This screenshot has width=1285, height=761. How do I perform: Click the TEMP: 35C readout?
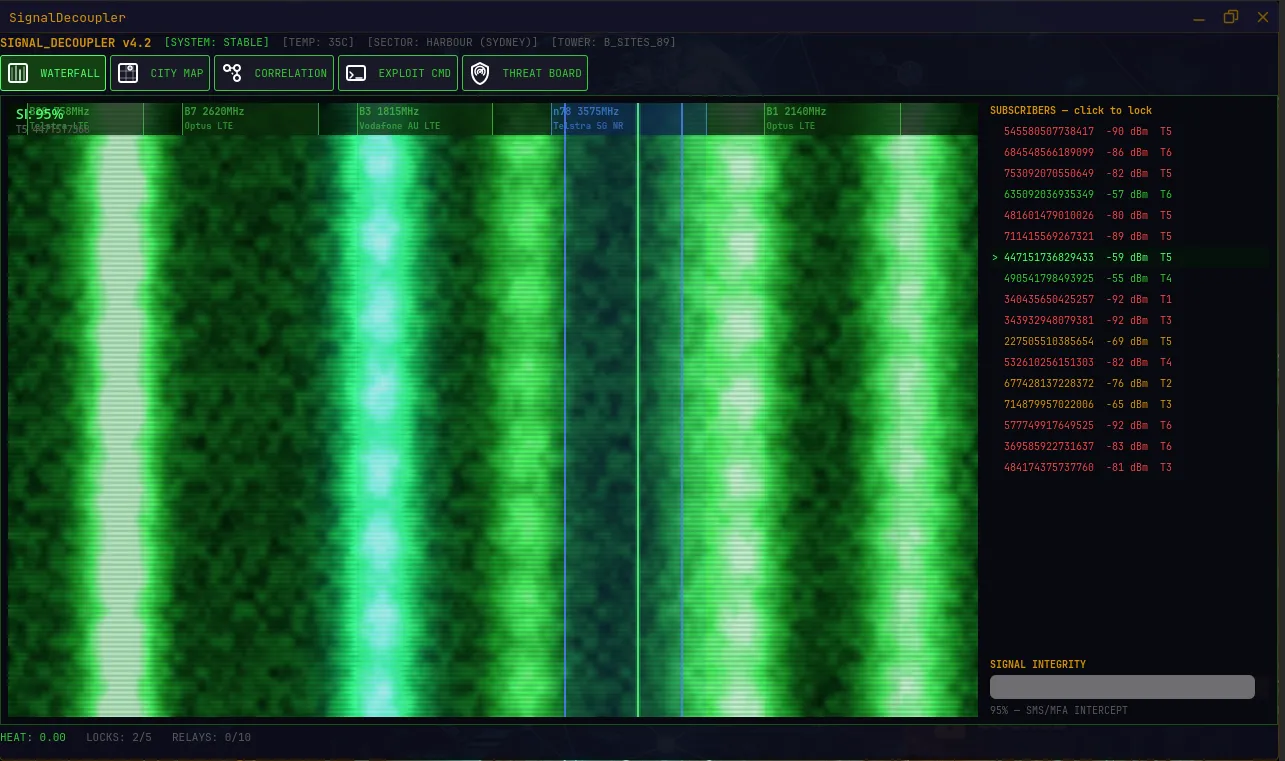tap(319, 42)
